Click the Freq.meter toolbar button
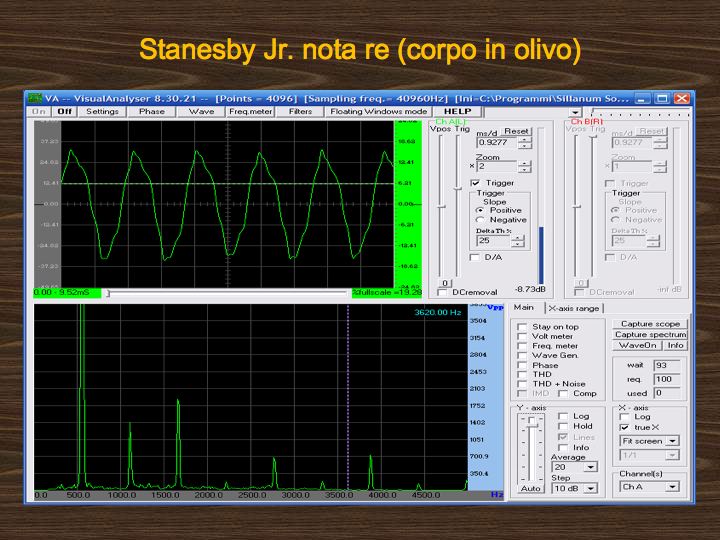This screenshot has height=540, width=720. 250,112
